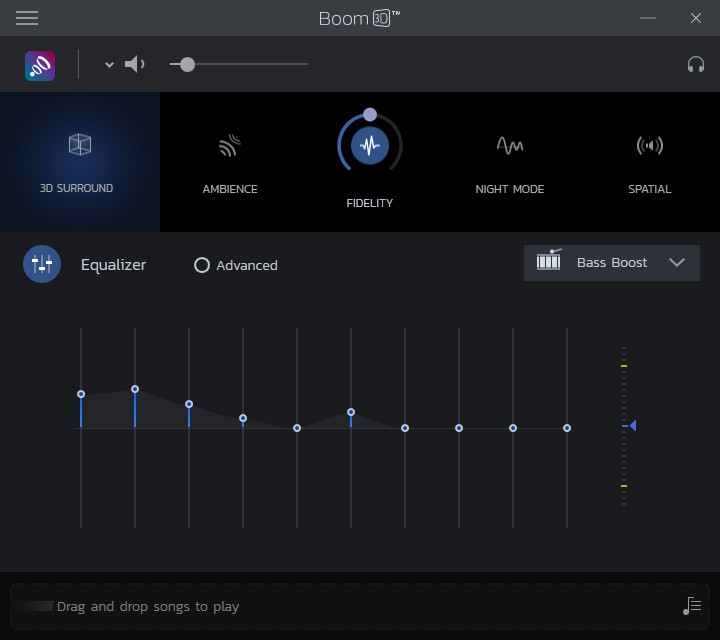Click the Drag and drop songs area
This screenshot has width=720, height=640.
(360, 606)
